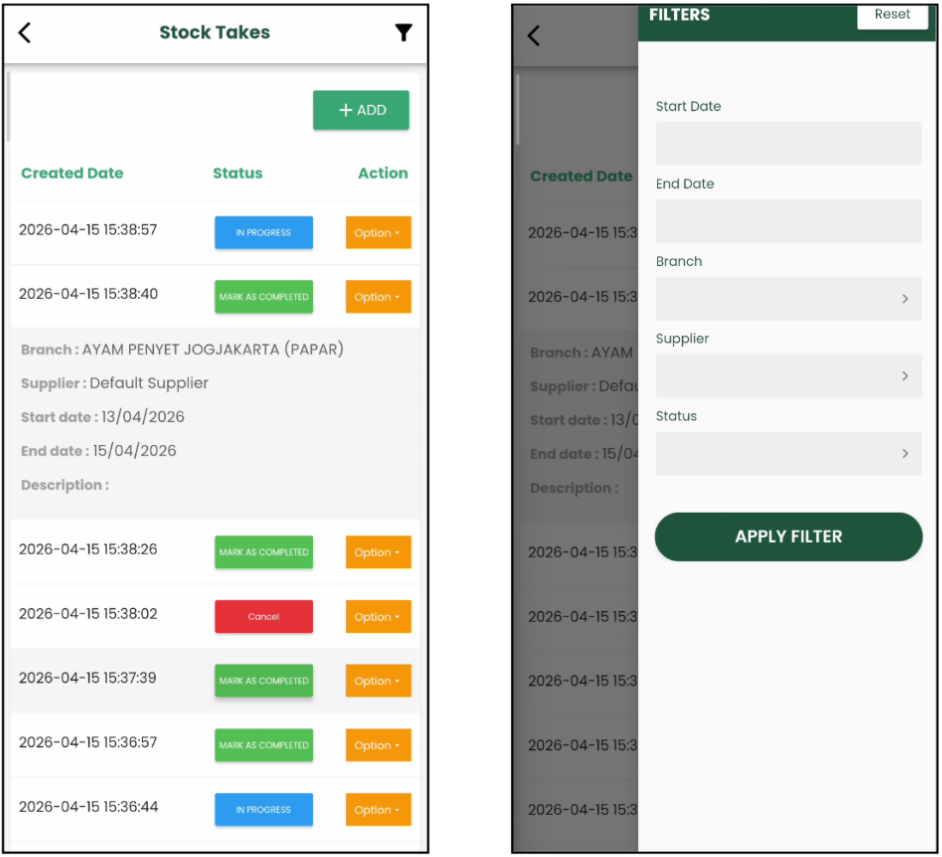Tap back arrow on Stock Takes header
Screen dimensions: 942x857
pos(26,33)
